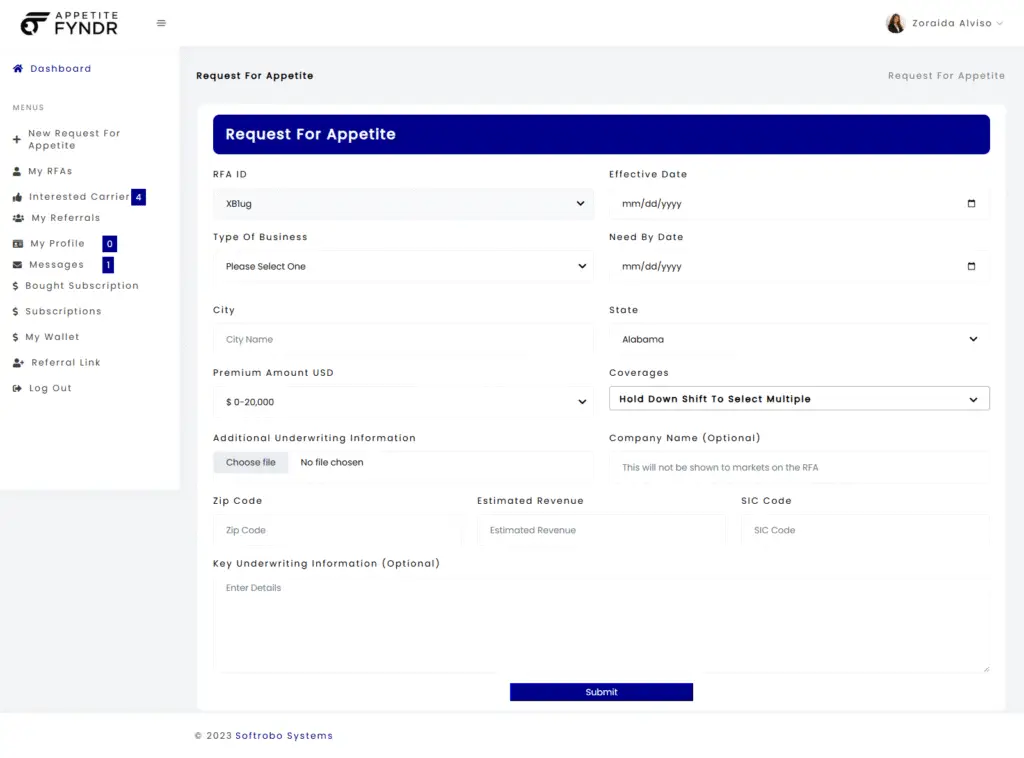Click the Key Underwriting Information text area
This screenshot has width=1024, height=758.
pos(601,625)
